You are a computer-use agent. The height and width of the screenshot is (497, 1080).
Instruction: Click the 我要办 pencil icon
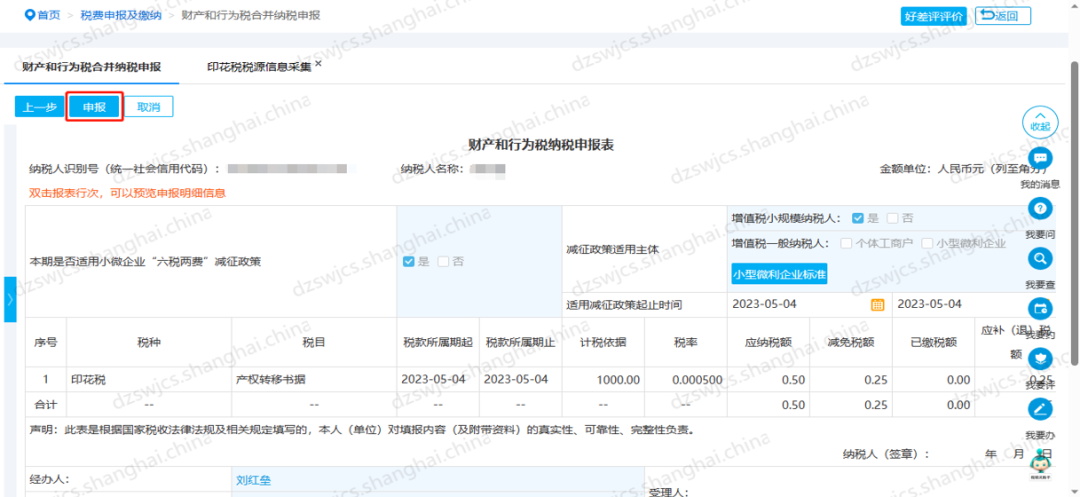coord(1040,408)
